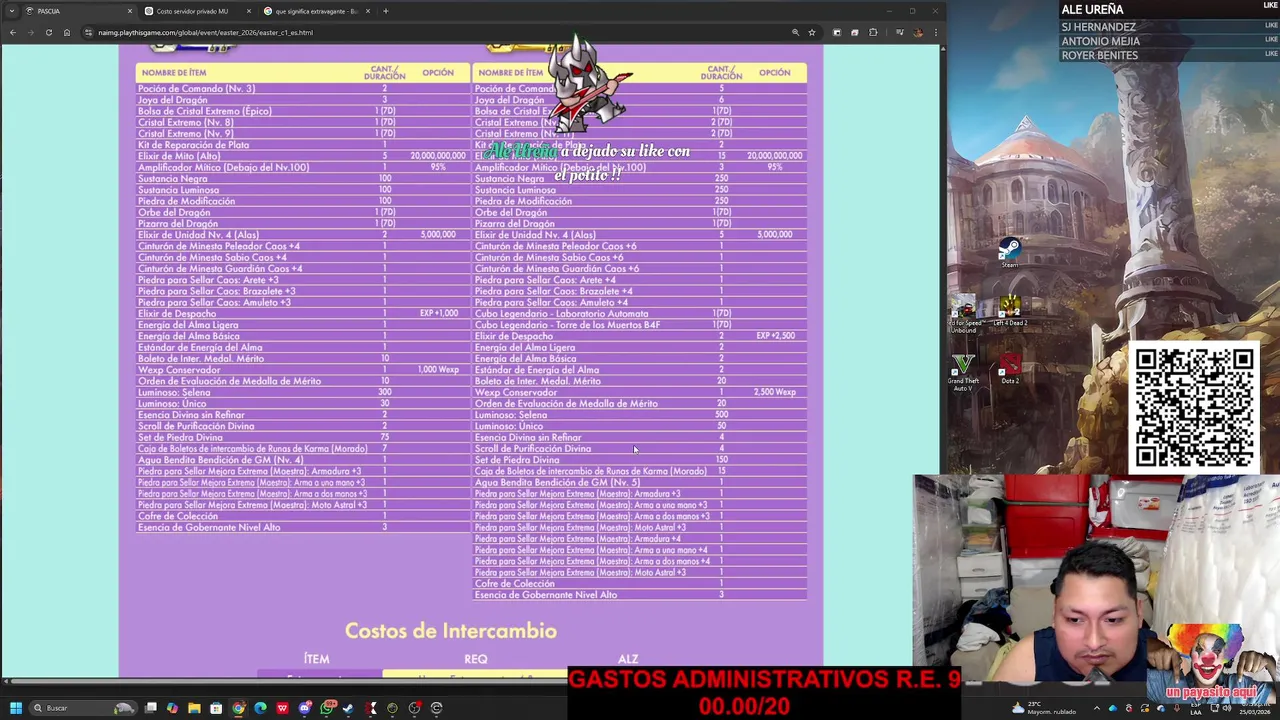Reload the current browser page
This screenshot has height=720, width=1280.
(48, 32)
